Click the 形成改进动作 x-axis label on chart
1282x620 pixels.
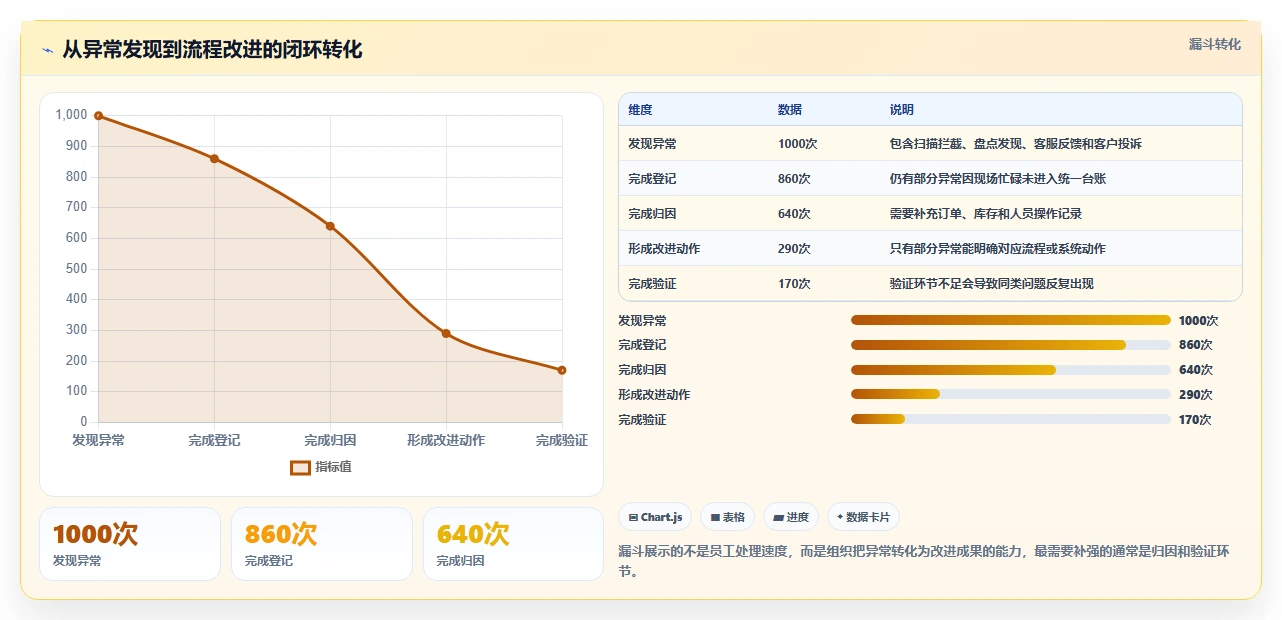point(446,440)
